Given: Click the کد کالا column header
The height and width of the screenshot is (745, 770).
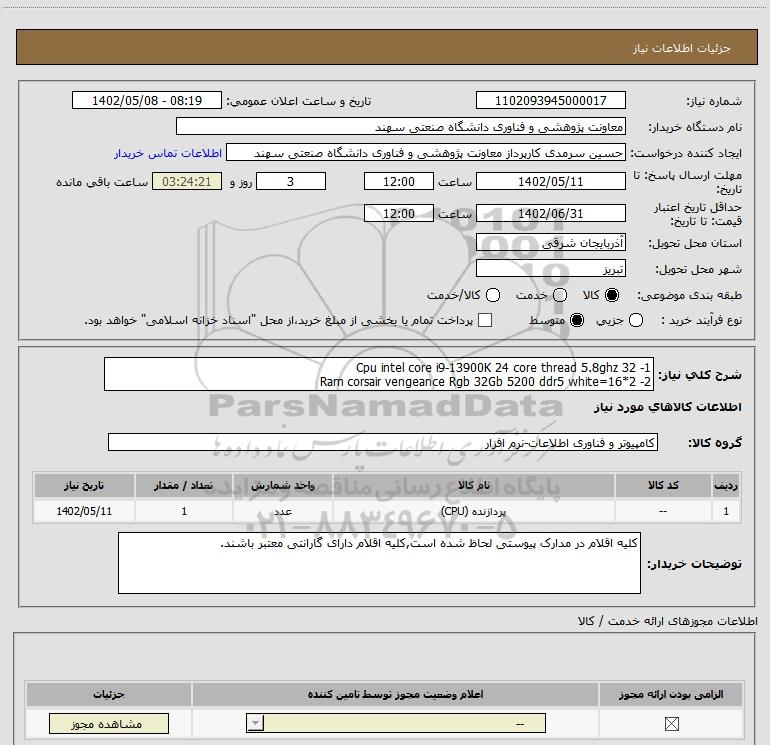Looking at the screenshot, I should click(x=663, y=485).
